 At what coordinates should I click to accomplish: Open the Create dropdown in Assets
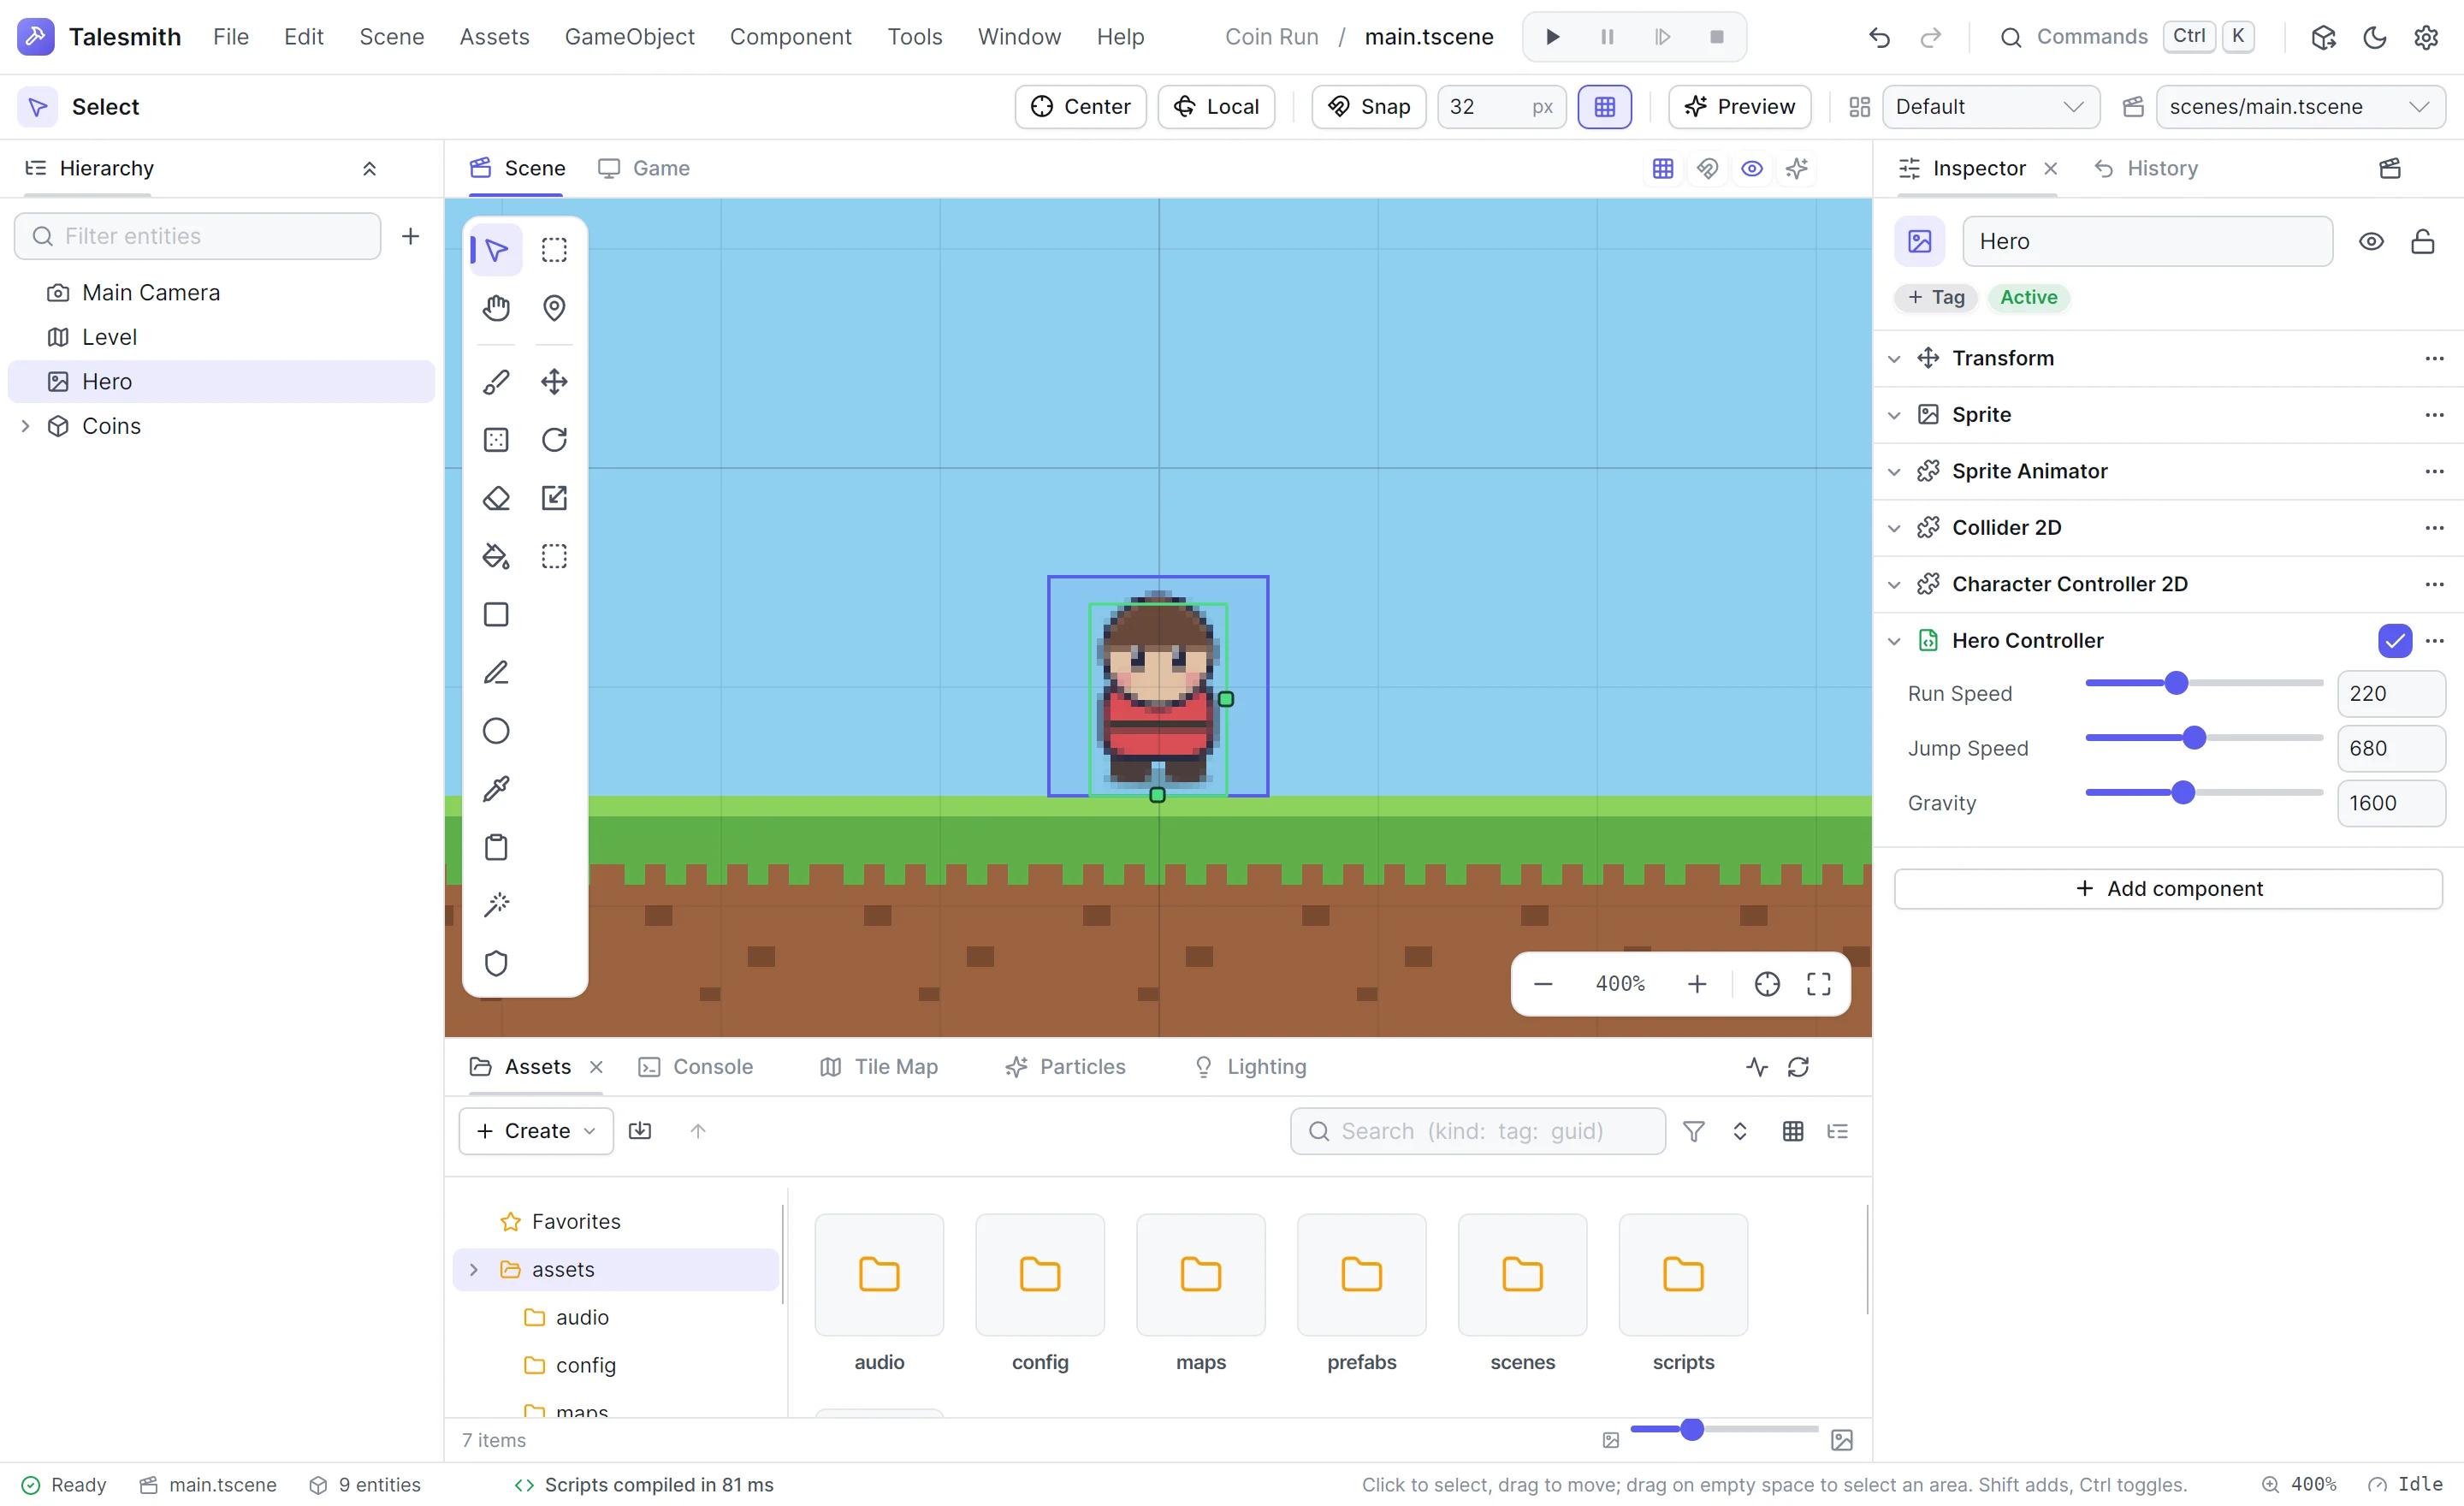[536, 1131]
